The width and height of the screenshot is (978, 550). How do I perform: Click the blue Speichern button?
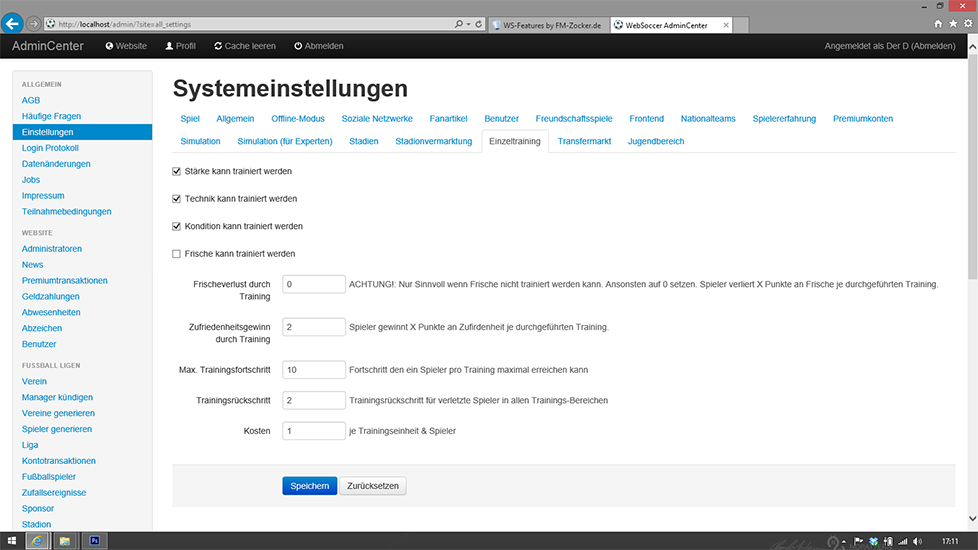point(309,486)
